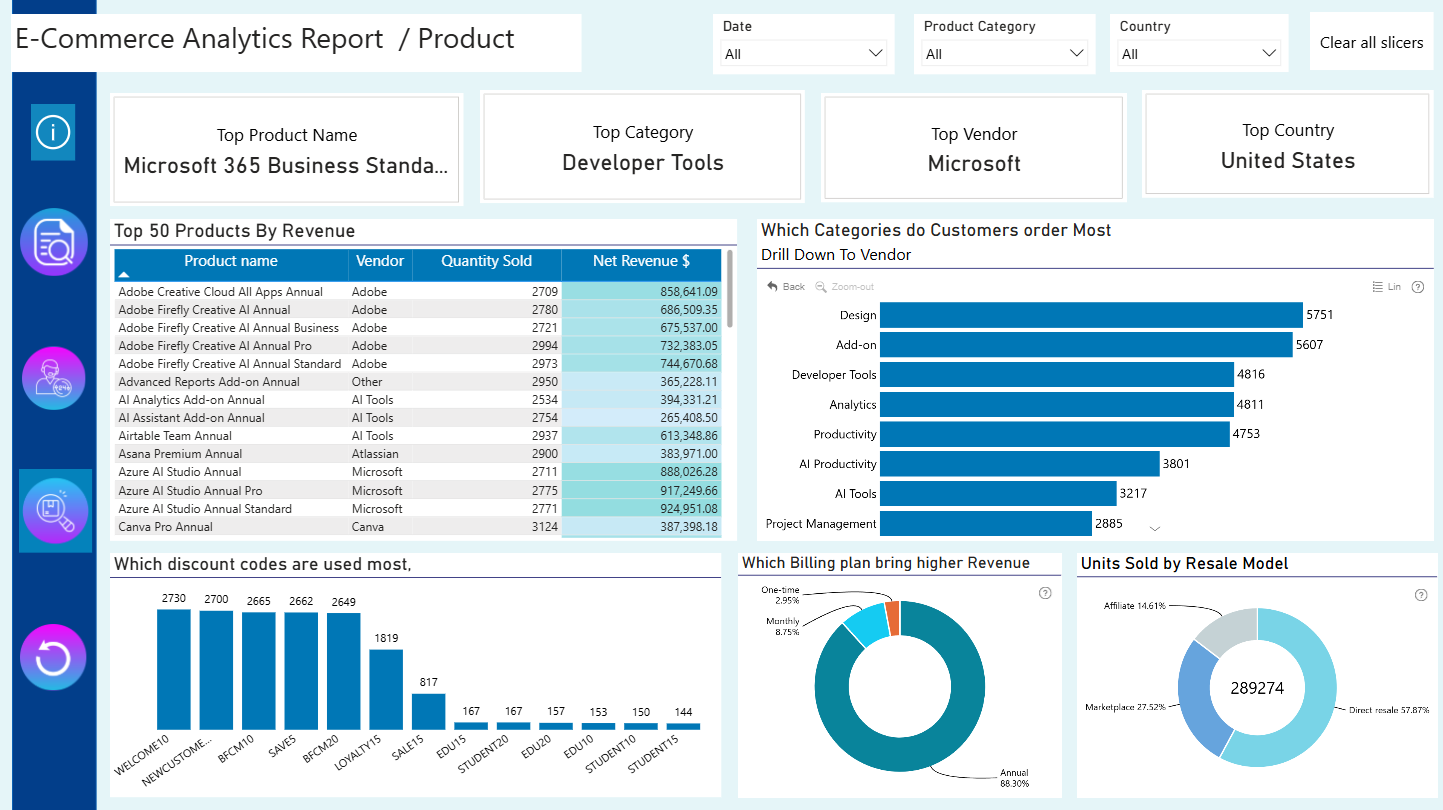The width and height of the screenshot is (1443, 810).
Task: Click Zoom-out on the category chart
Action: pyautogui.click(x=845, y=287)
